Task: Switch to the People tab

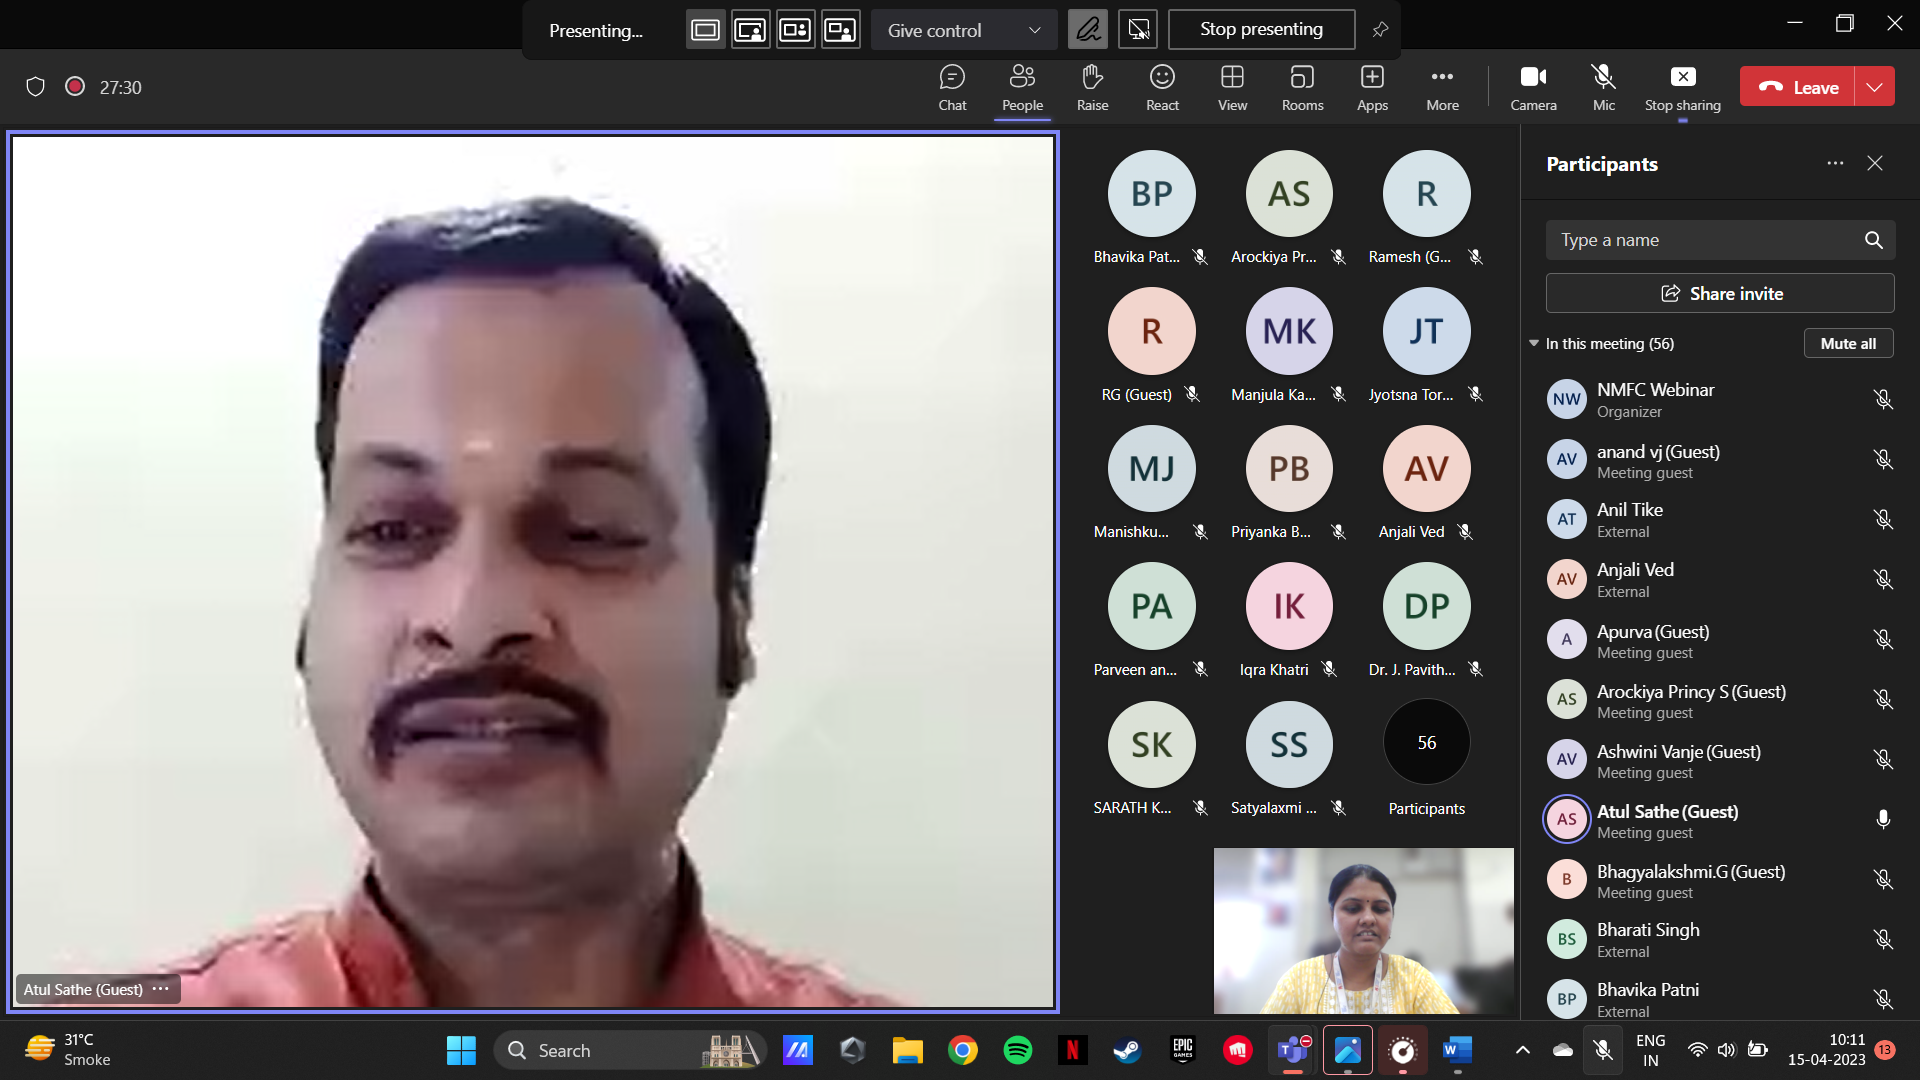Action: point(1022,87)
